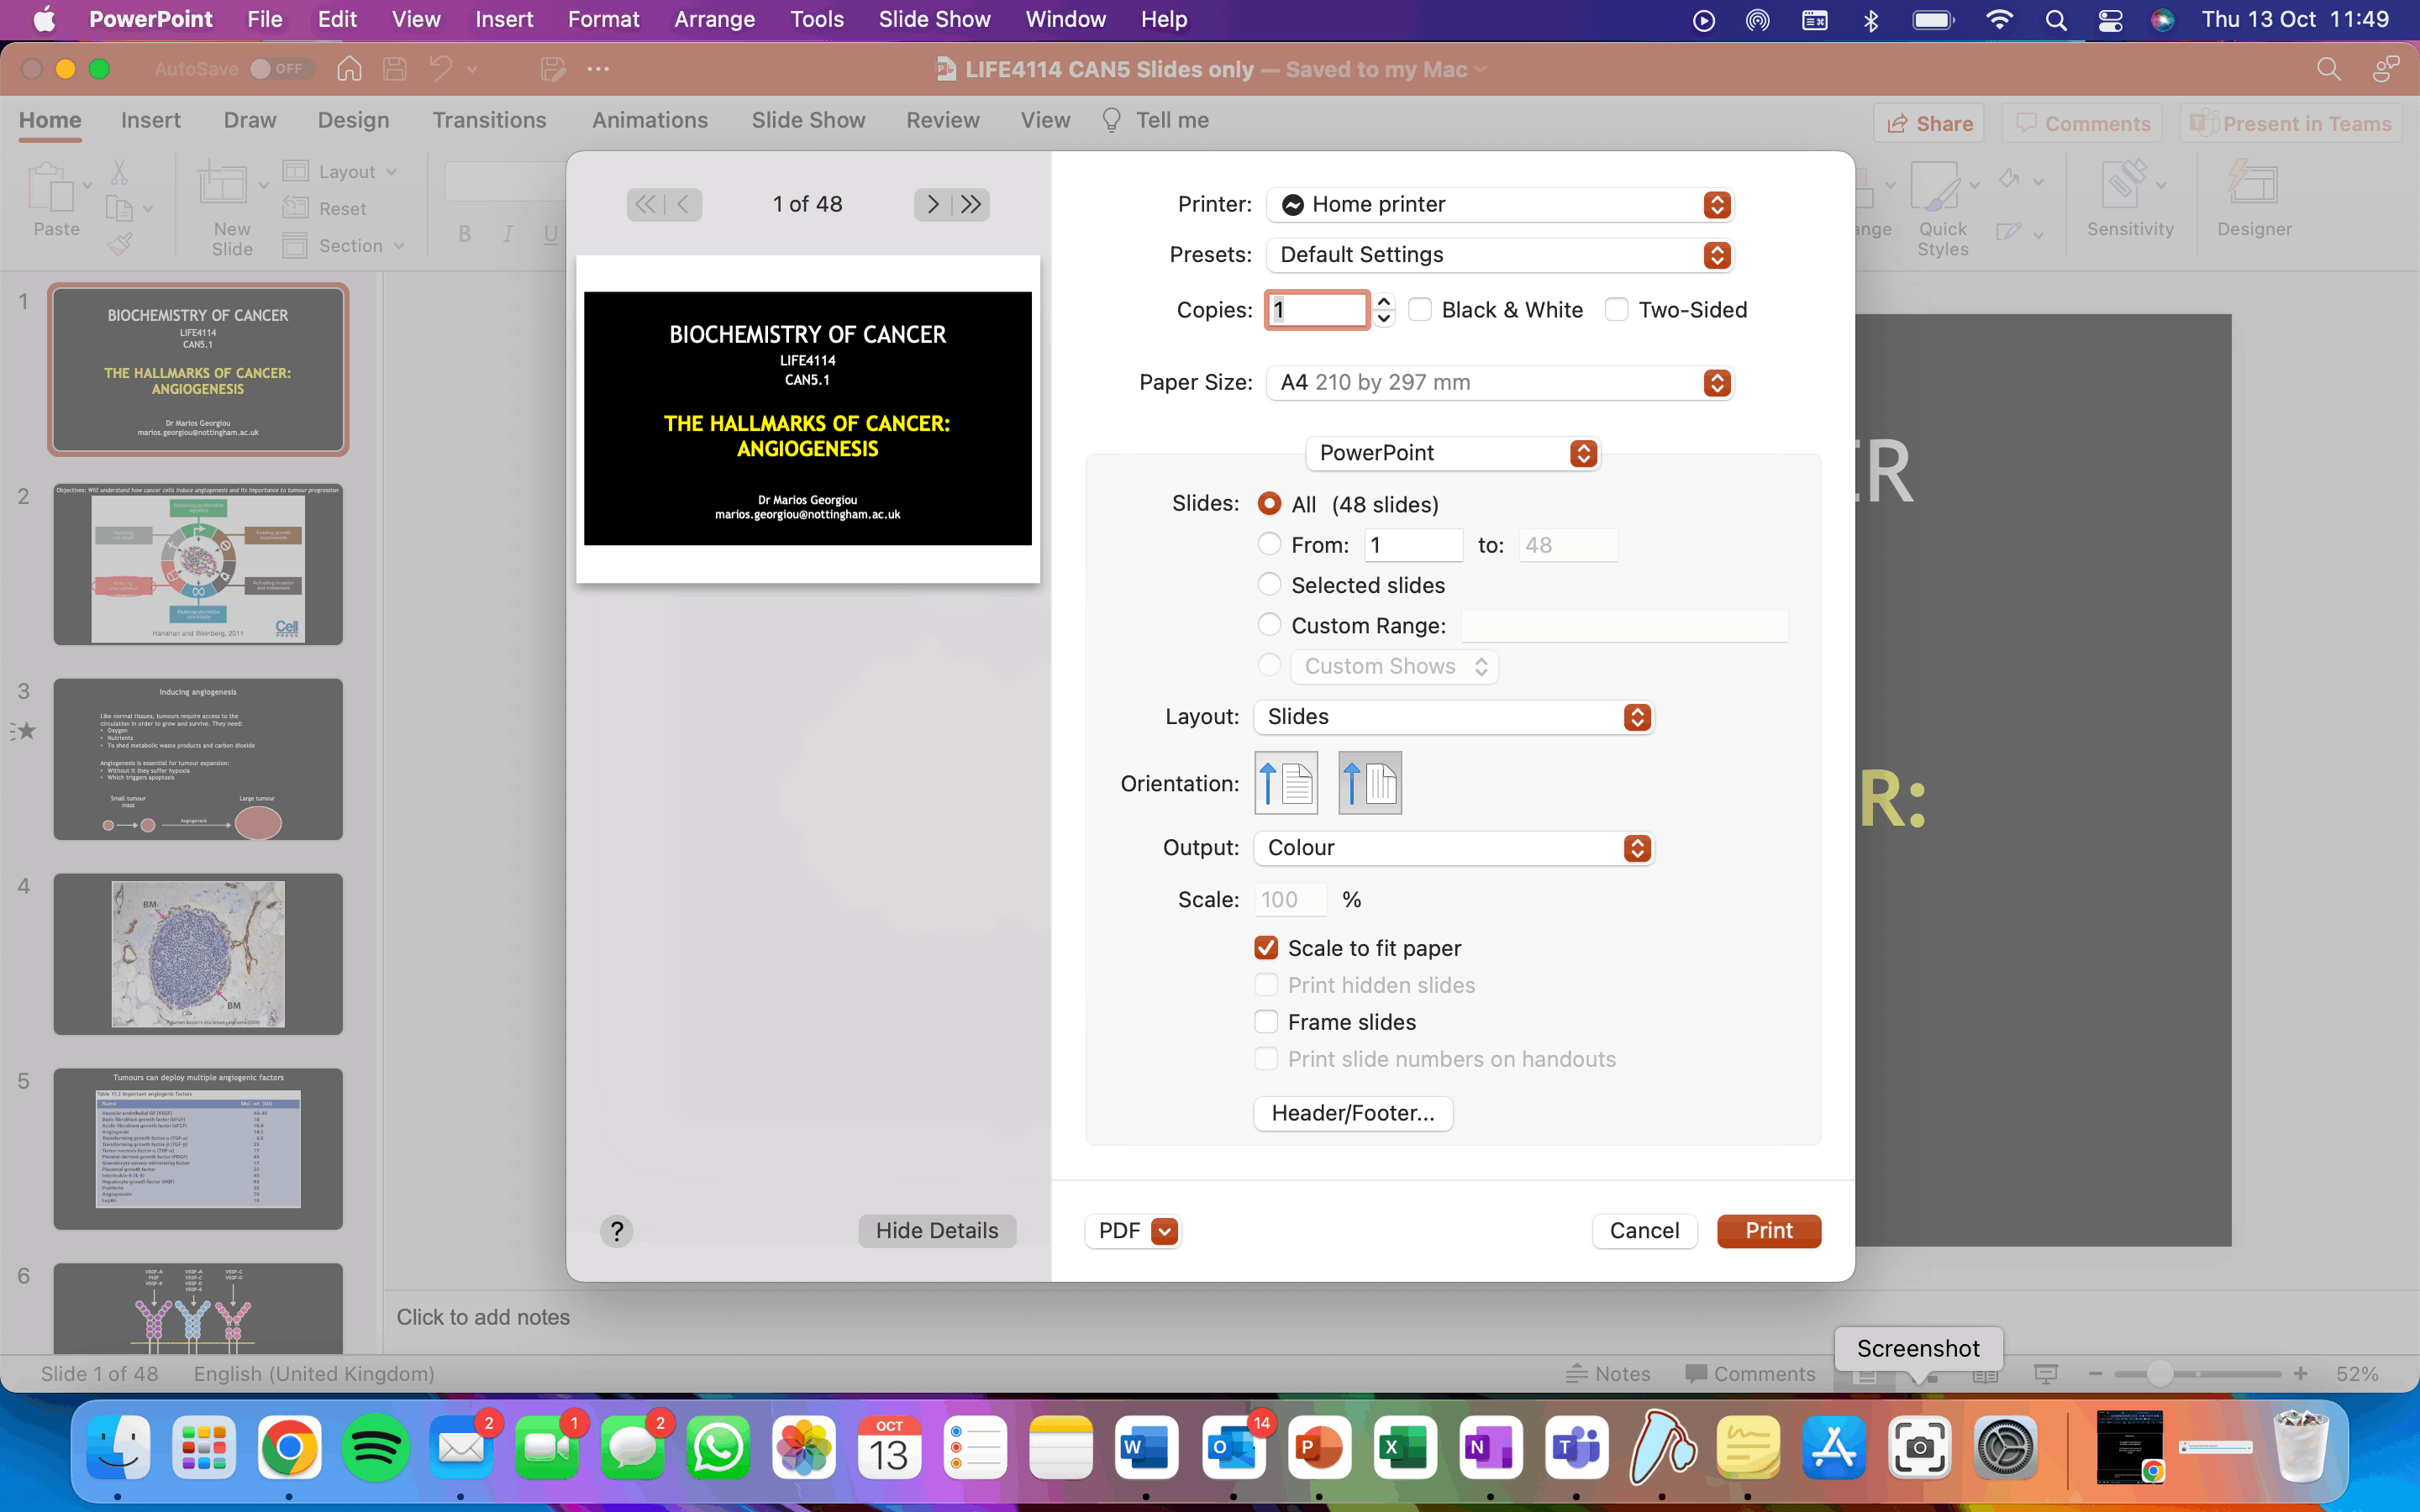Expand the Layout dropdown set to Slides
The width and height of the screenshot is (2420, 1512).
[1454, 717]
